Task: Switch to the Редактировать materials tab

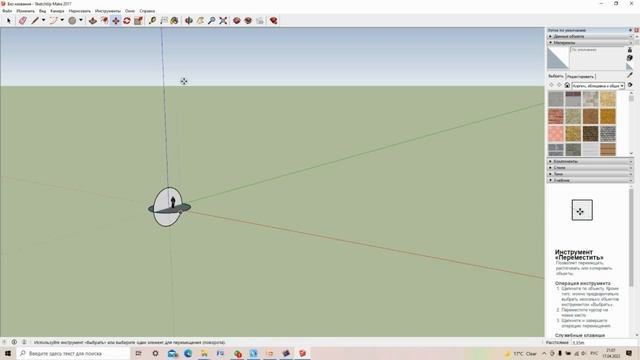Action: click(580, 76)
